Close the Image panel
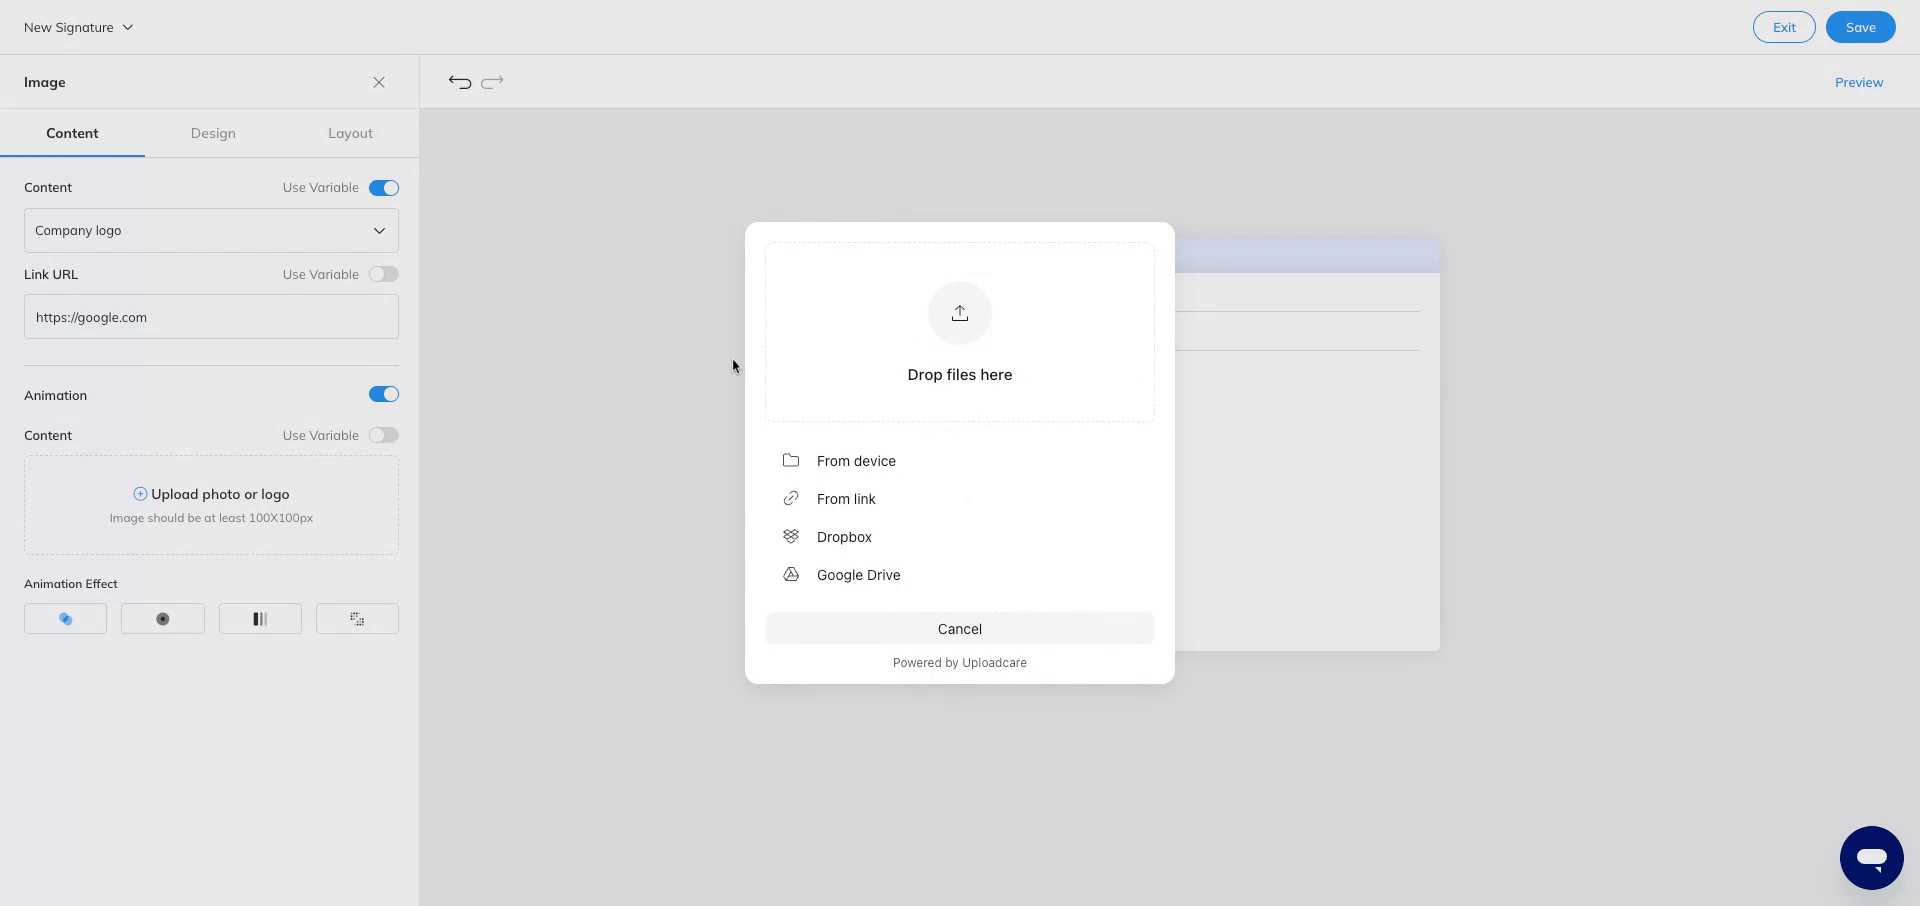This screenshot has width=1920, height=906. [x=378, y=82]
